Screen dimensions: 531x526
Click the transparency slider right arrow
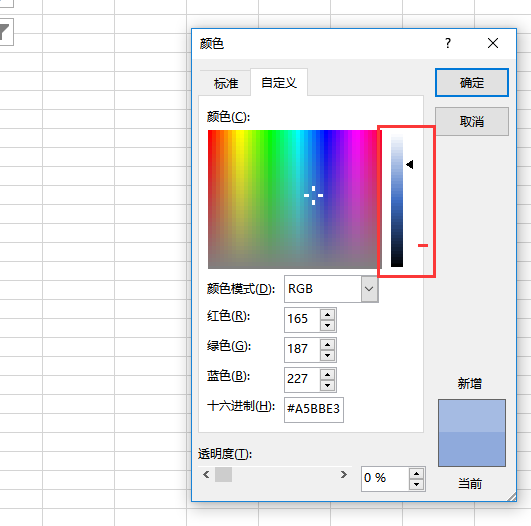click(x=344, y=475)
